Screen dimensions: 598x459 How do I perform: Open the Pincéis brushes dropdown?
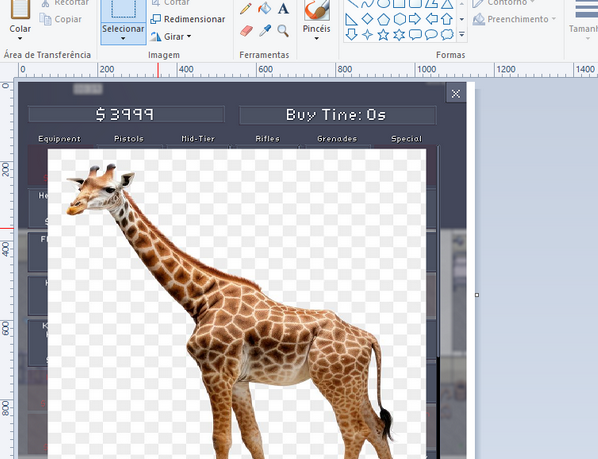(x=317, y=39)
